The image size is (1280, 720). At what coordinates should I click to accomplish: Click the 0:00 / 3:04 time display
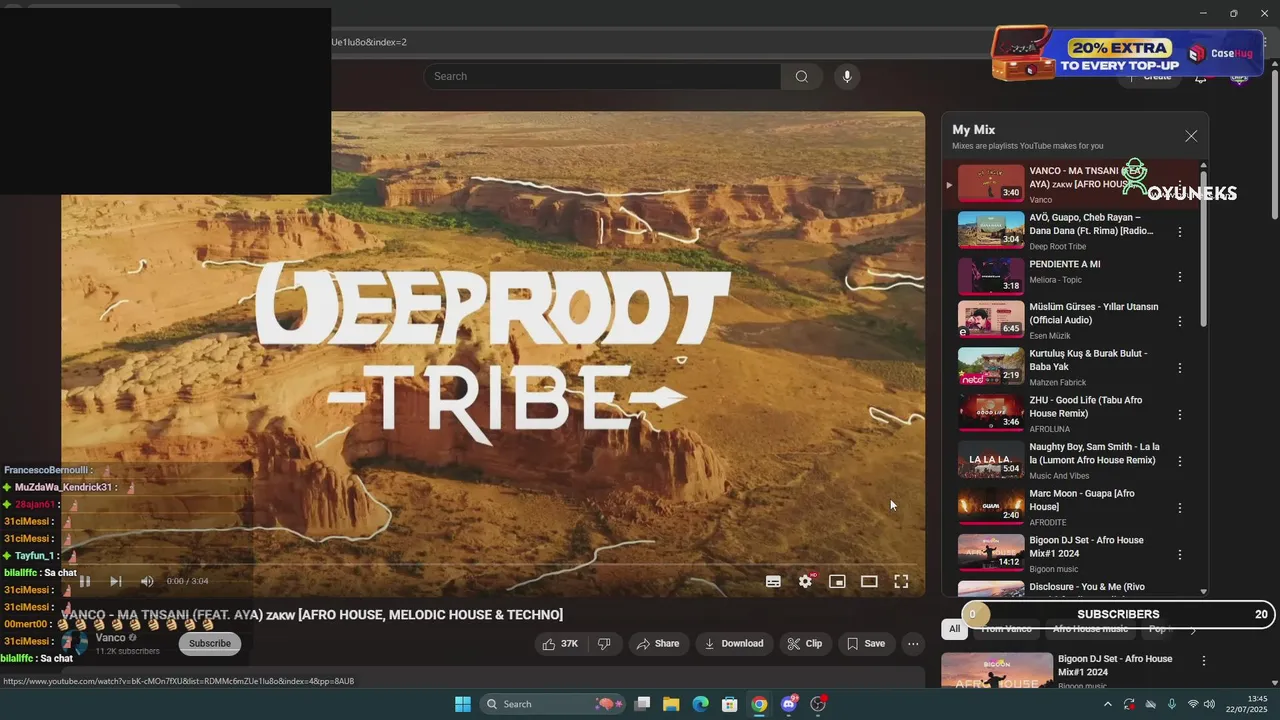coord(187,581)
